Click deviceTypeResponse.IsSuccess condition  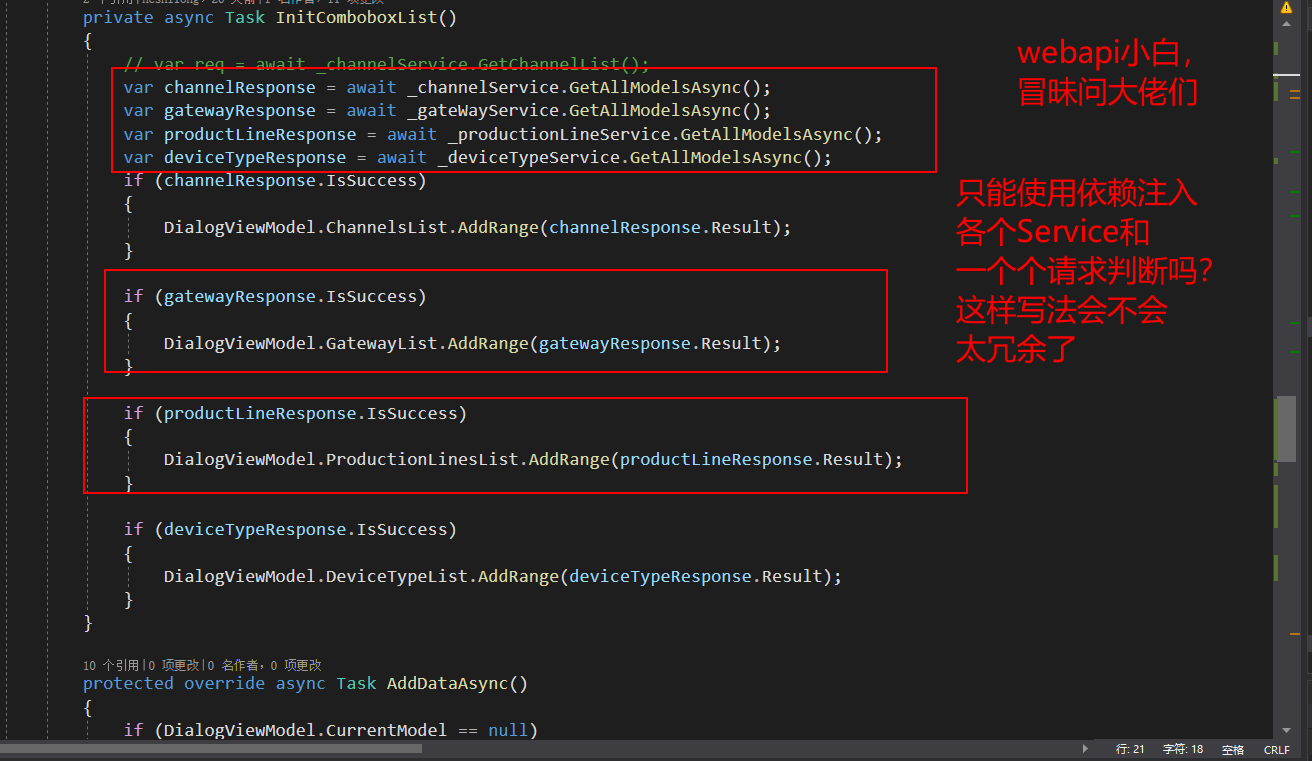[x=305, y=530]
